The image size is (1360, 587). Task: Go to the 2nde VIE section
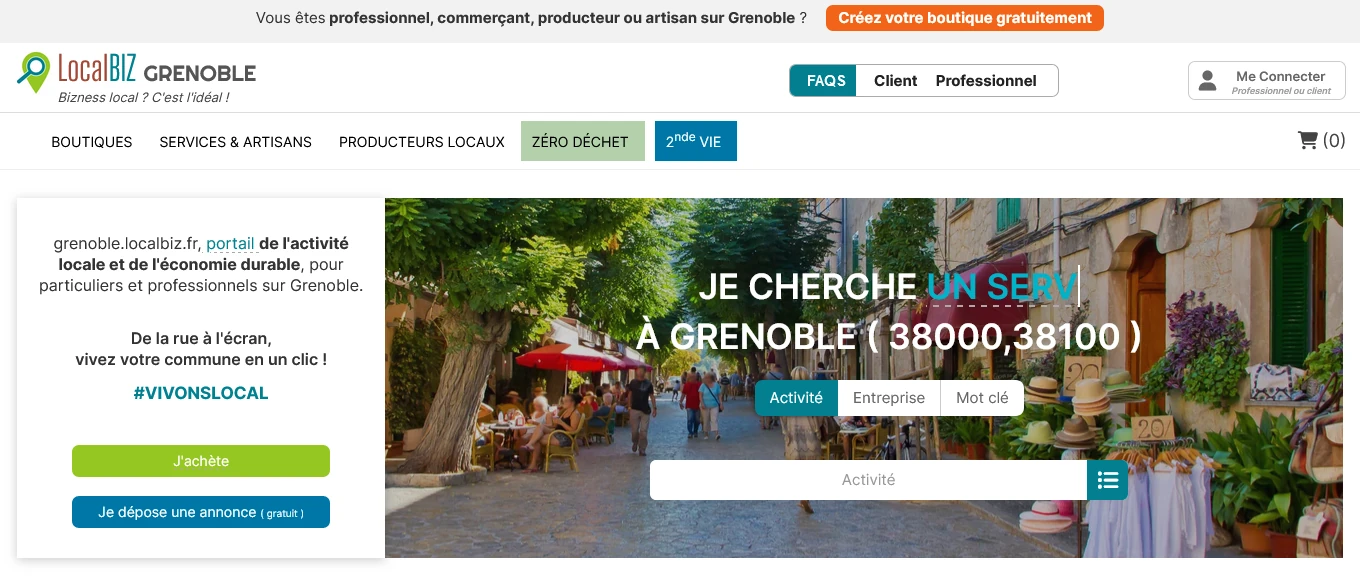(696, 141)
